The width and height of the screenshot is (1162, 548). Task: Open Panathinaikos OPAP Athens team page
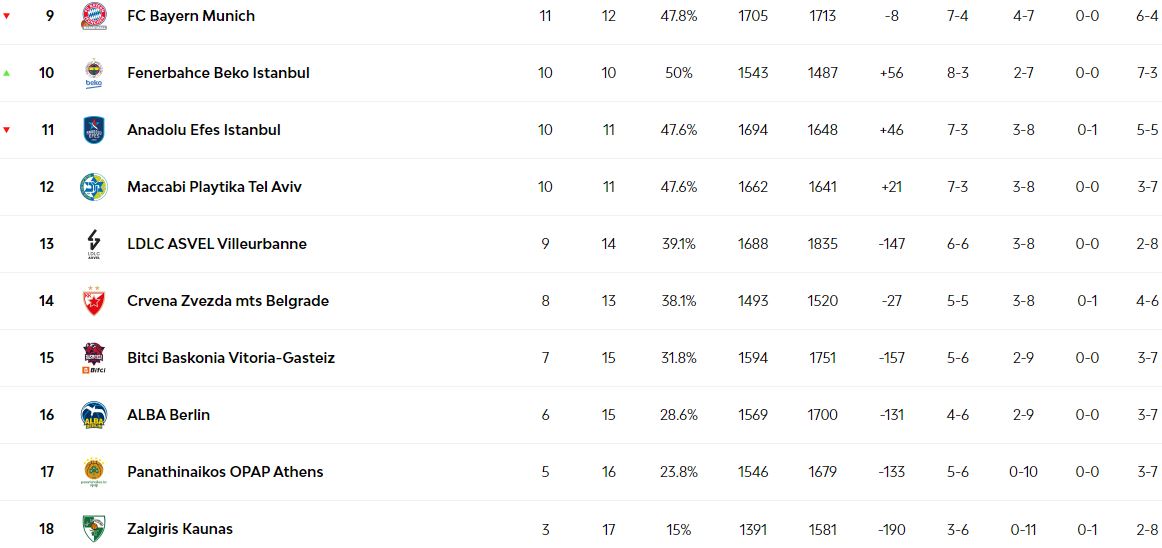point(225,472)
